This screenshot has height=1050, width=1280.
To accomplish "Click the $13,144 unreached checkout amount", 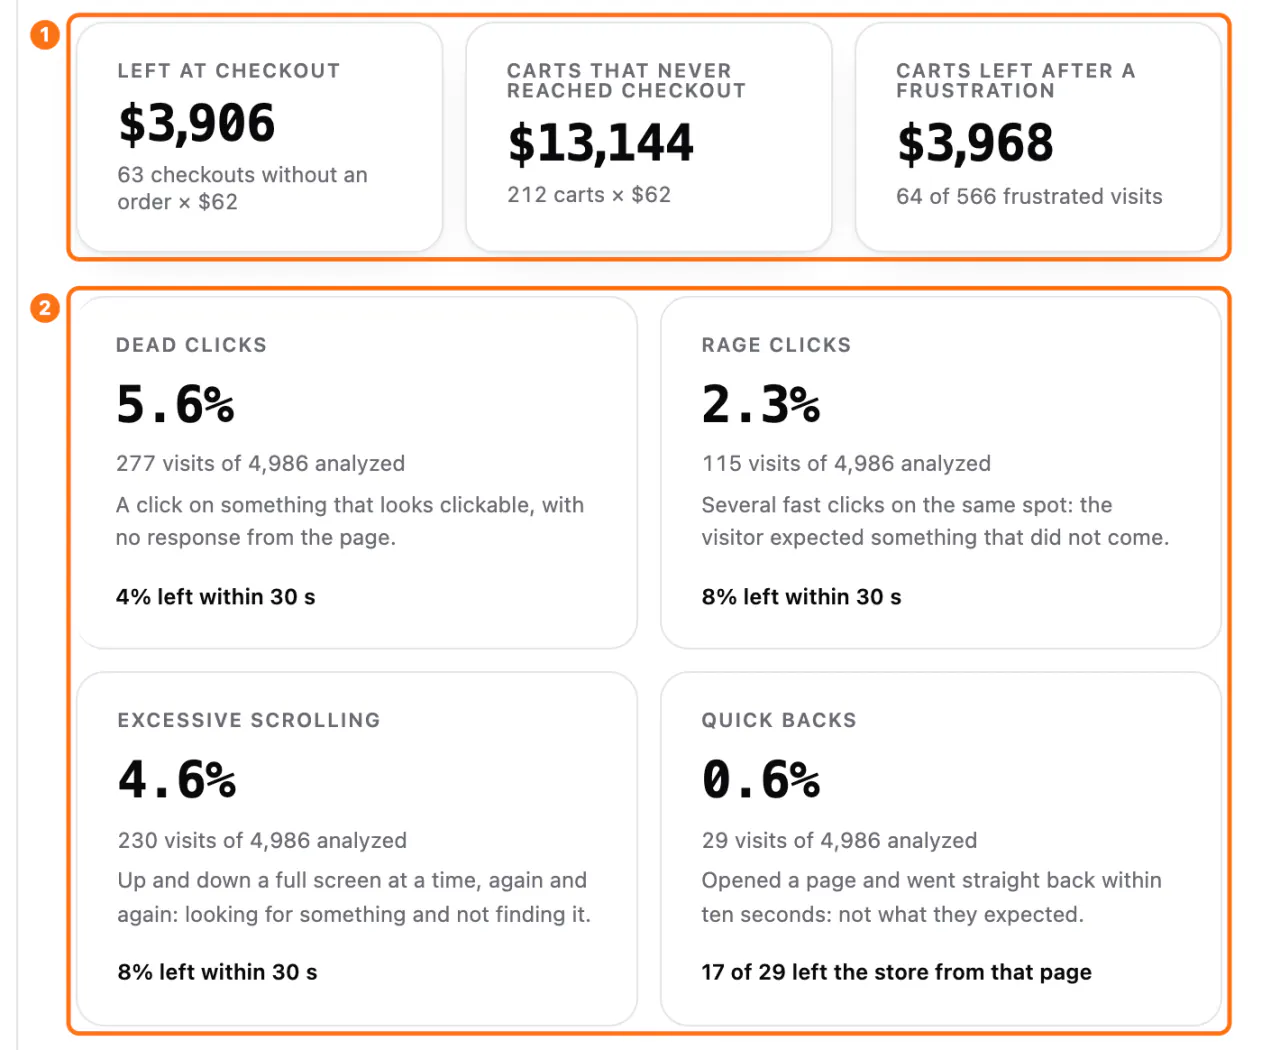I will pos(600,143).
